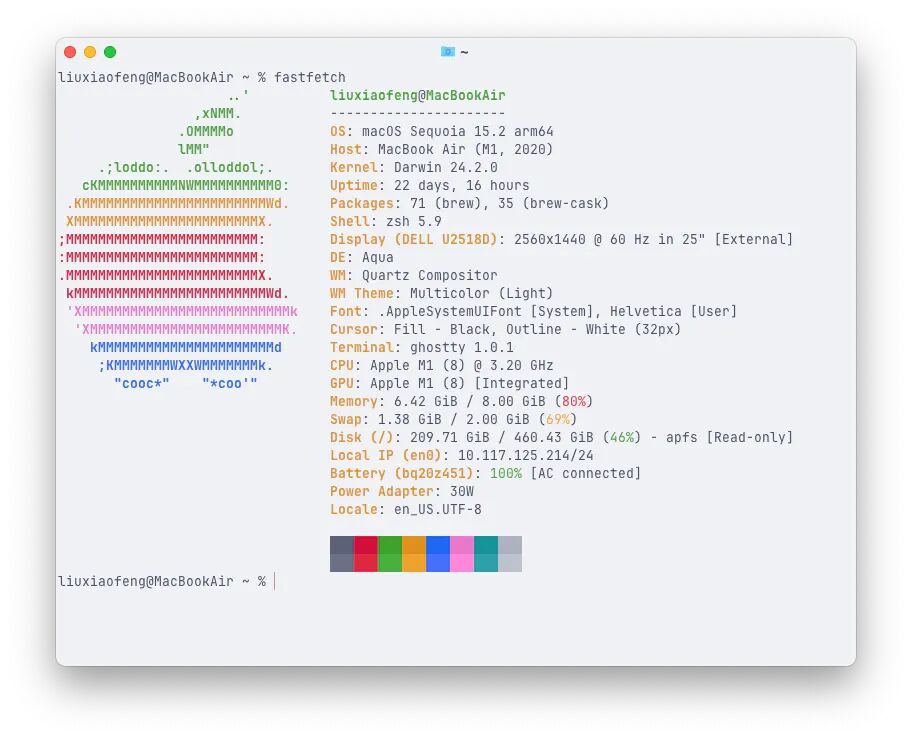912x740 pixels.
Task: Click the "Local IP (en0)" label
Action: 386,456
